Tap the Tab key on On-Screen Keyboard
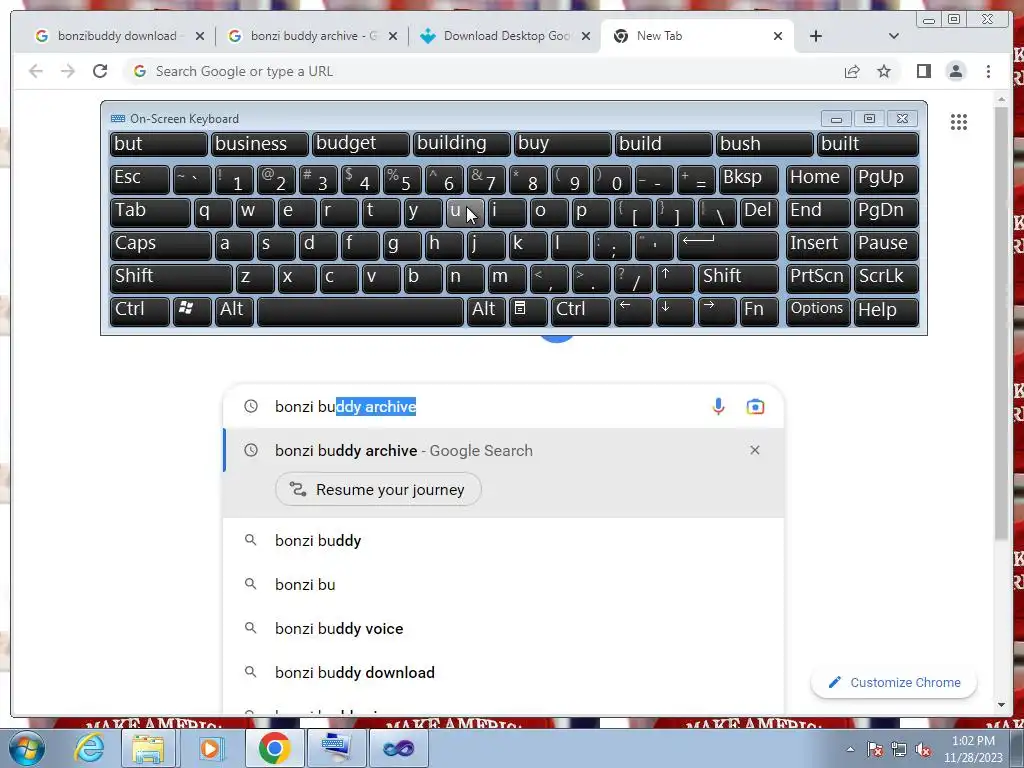 tap(150, 212)
